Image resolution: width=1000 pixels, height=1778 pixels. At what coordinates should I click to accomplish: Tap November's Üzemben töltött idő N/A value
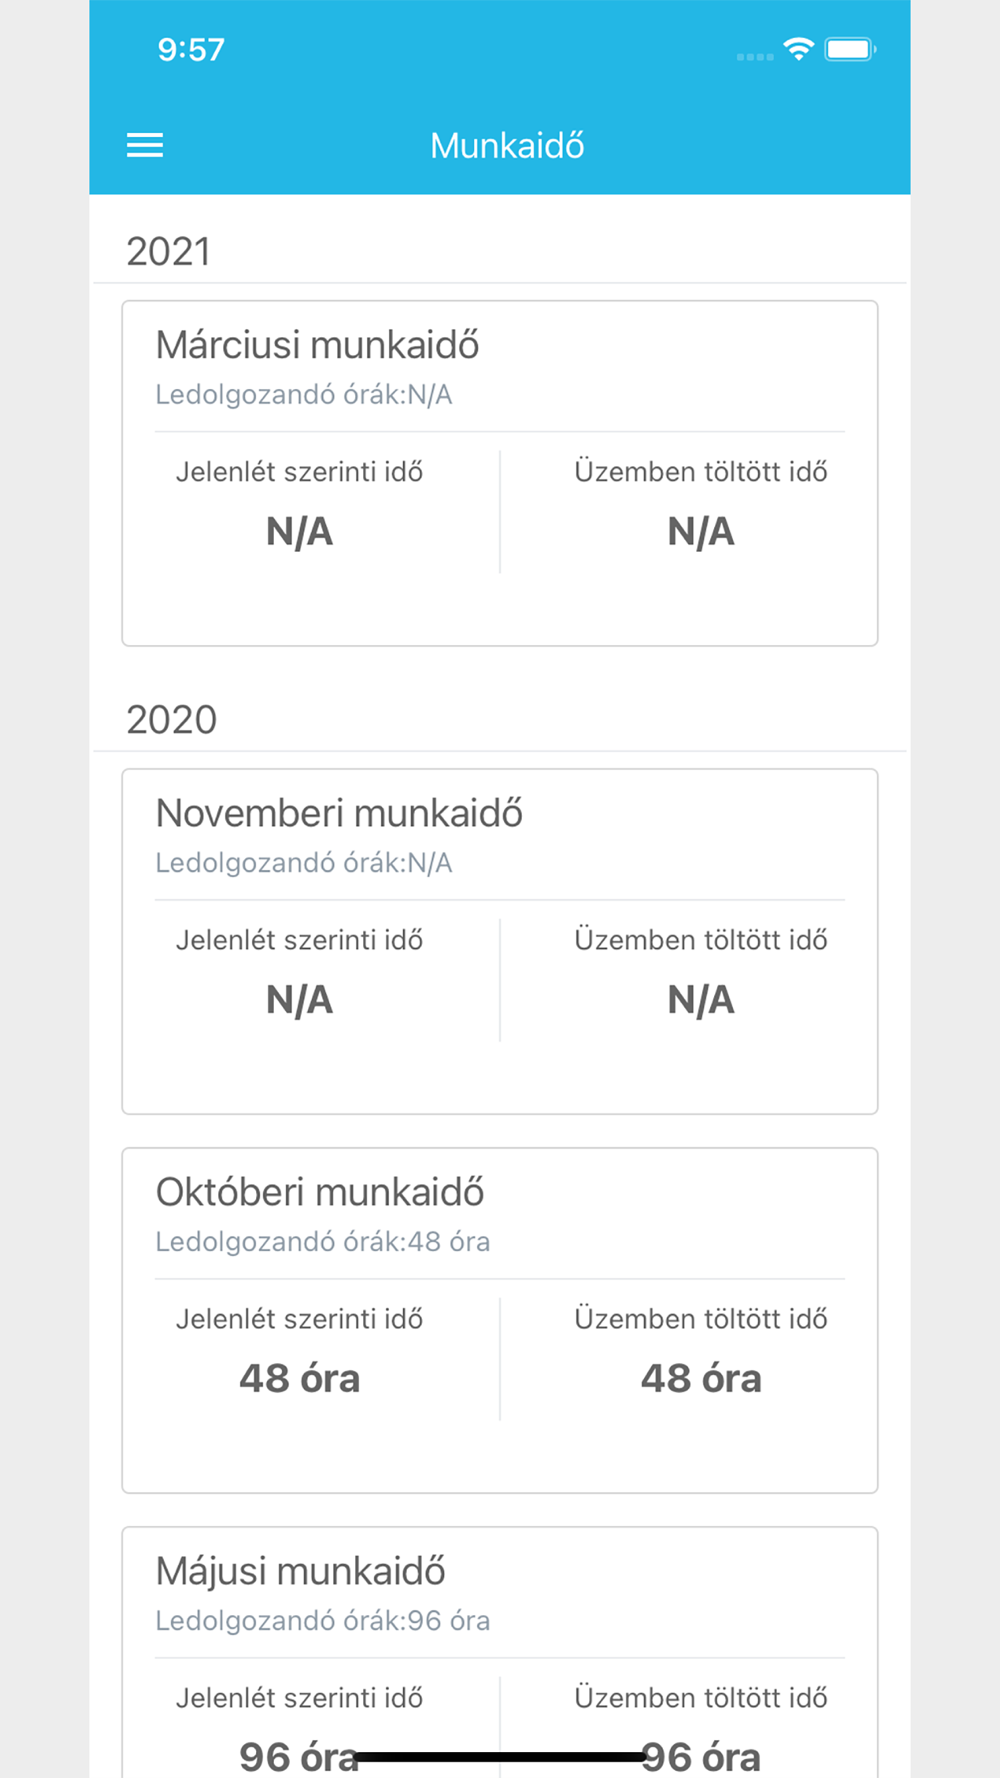701,1000
